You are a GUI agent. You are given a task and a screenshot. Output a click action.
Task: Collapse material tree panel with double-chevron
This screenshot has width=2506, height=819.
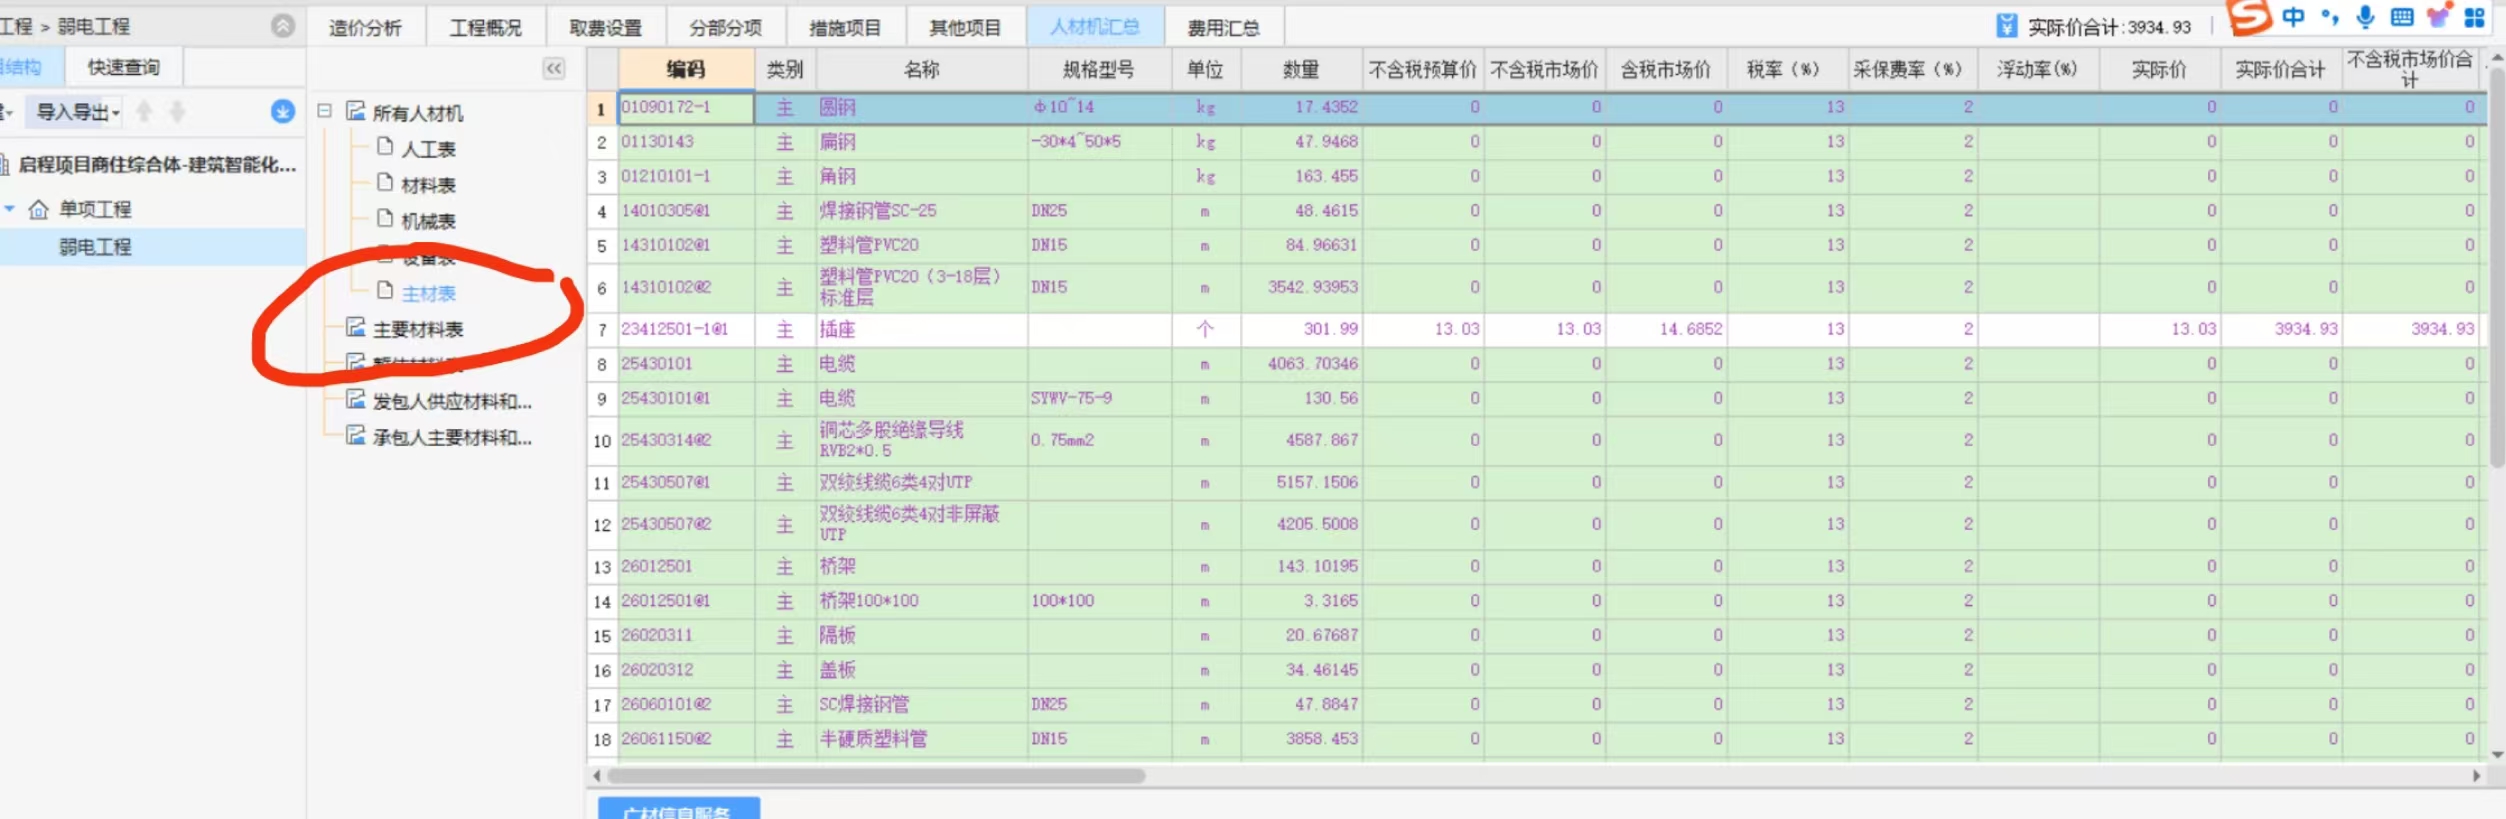tap(554, 68)
